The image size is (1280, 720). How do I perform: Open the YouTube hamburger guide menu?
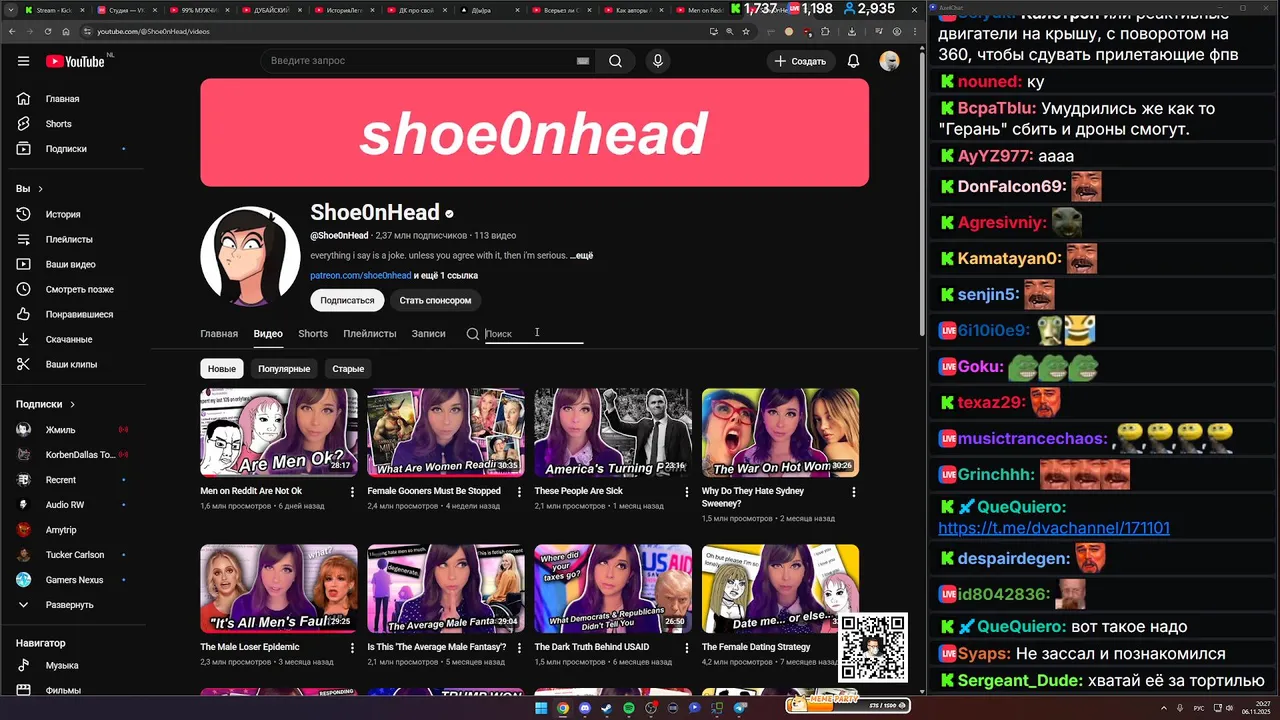pyautogui.click(x=23, y=61)
